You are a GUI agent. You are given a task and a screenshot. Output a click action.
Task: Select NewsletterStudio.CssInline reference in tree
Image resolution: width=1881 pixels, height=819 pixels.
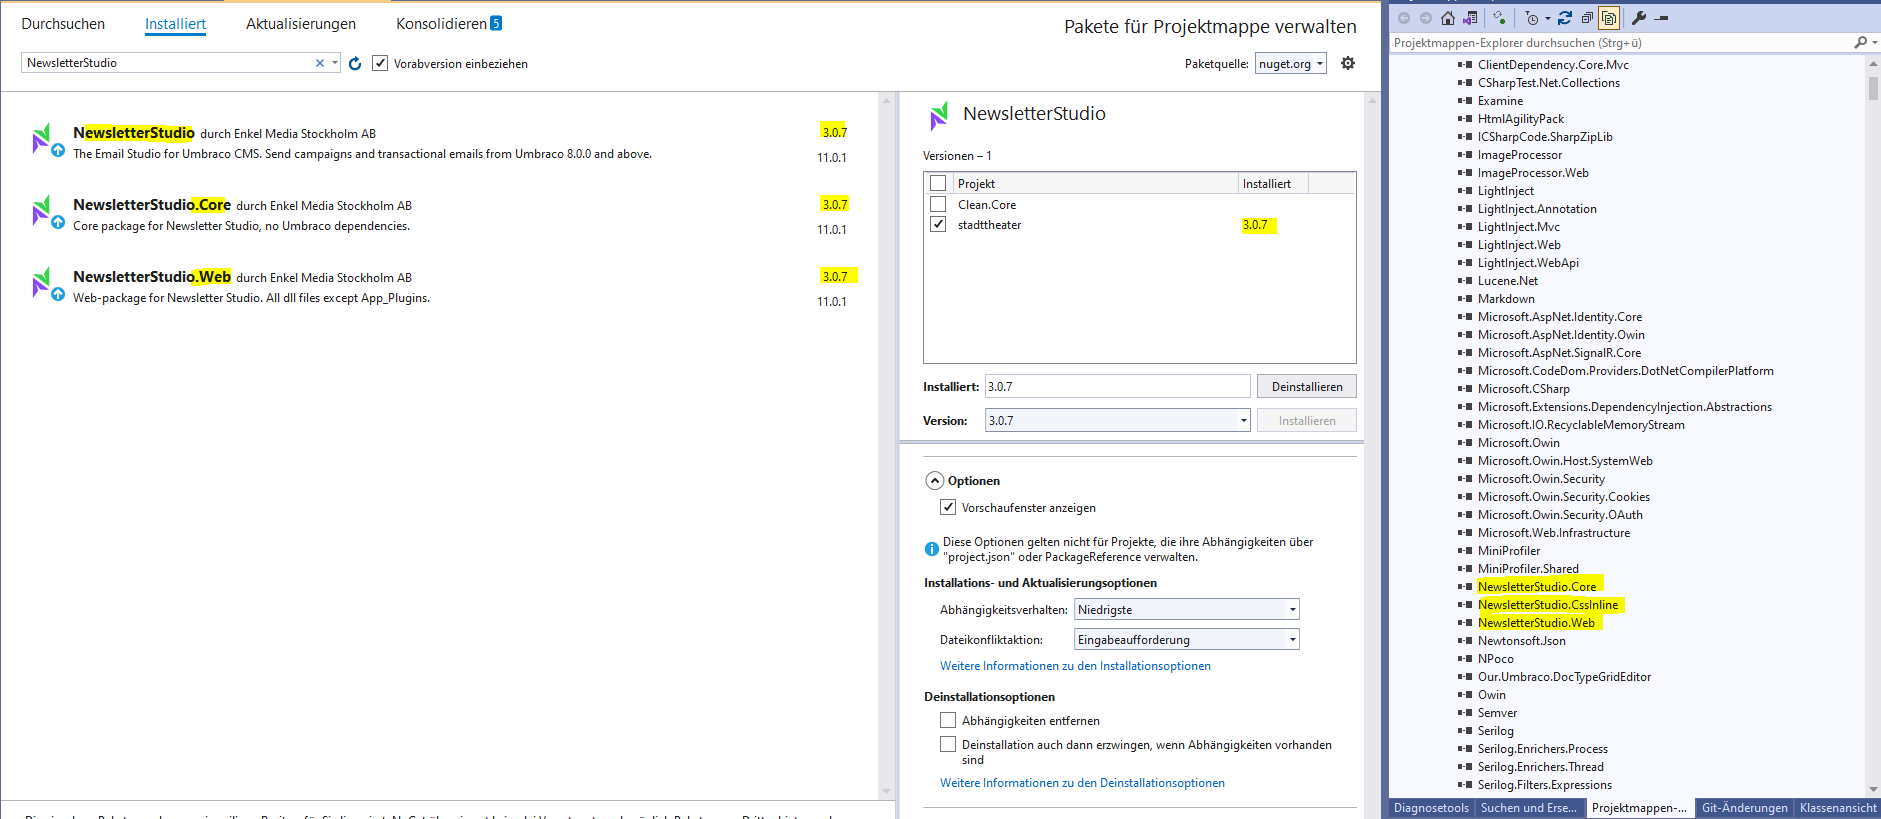pos(1548,605)
